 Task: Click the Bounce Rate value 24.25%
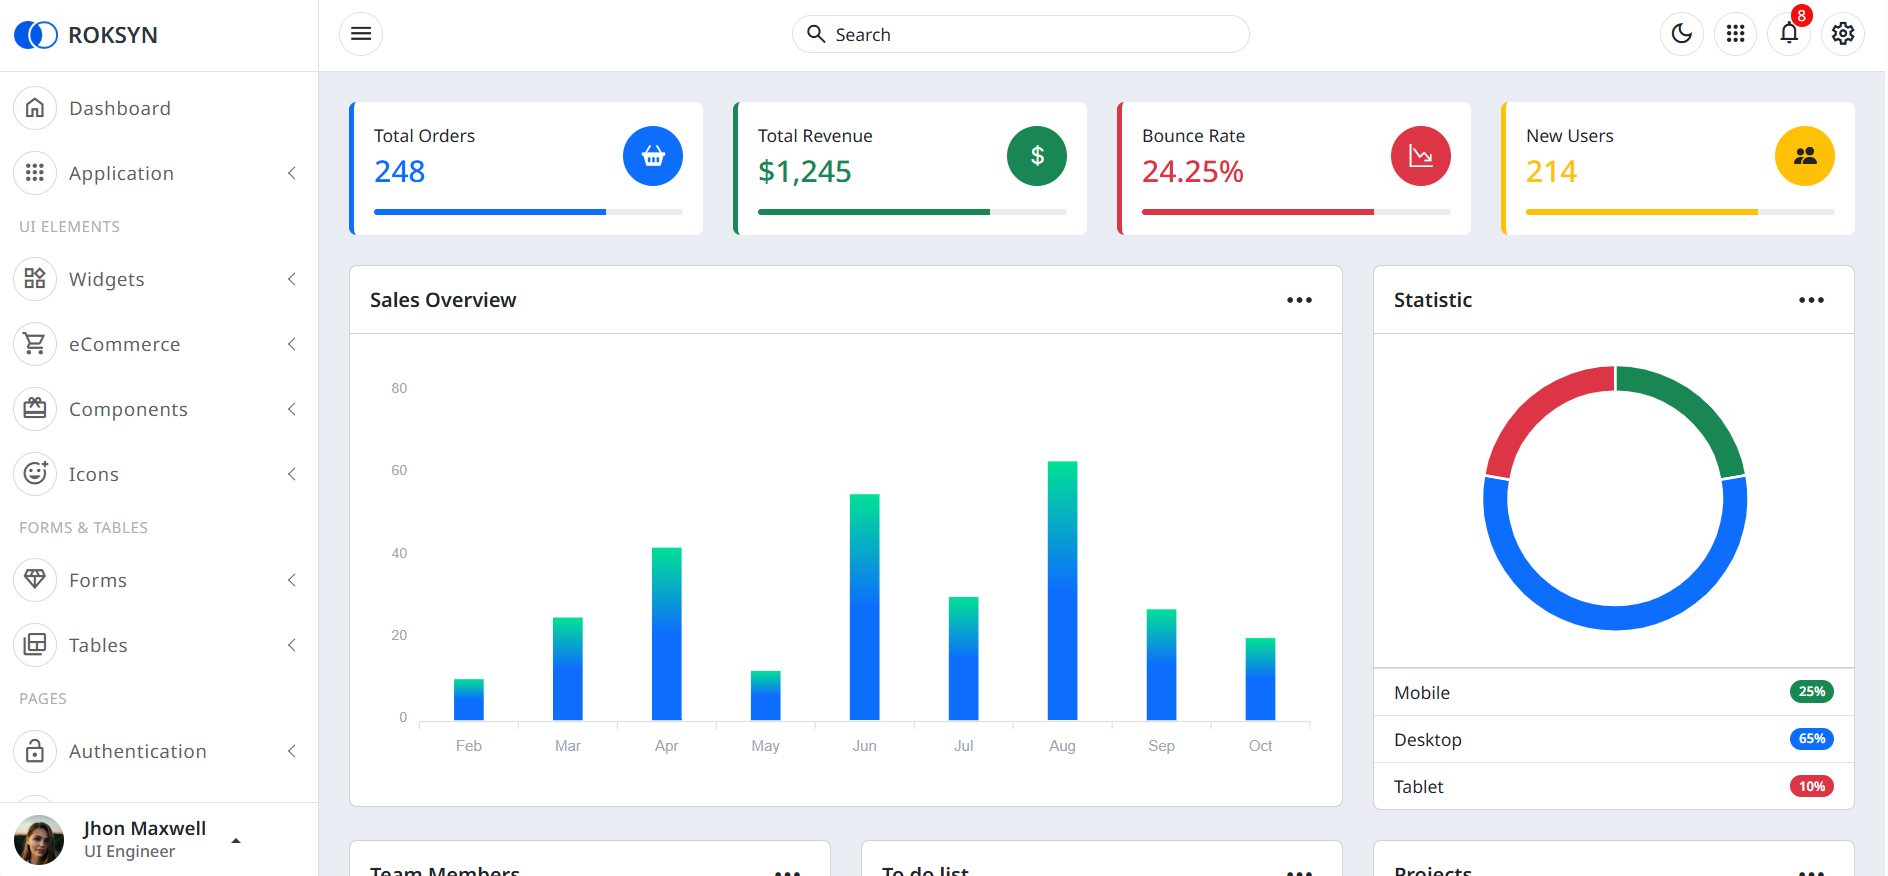pos(1193,172)
